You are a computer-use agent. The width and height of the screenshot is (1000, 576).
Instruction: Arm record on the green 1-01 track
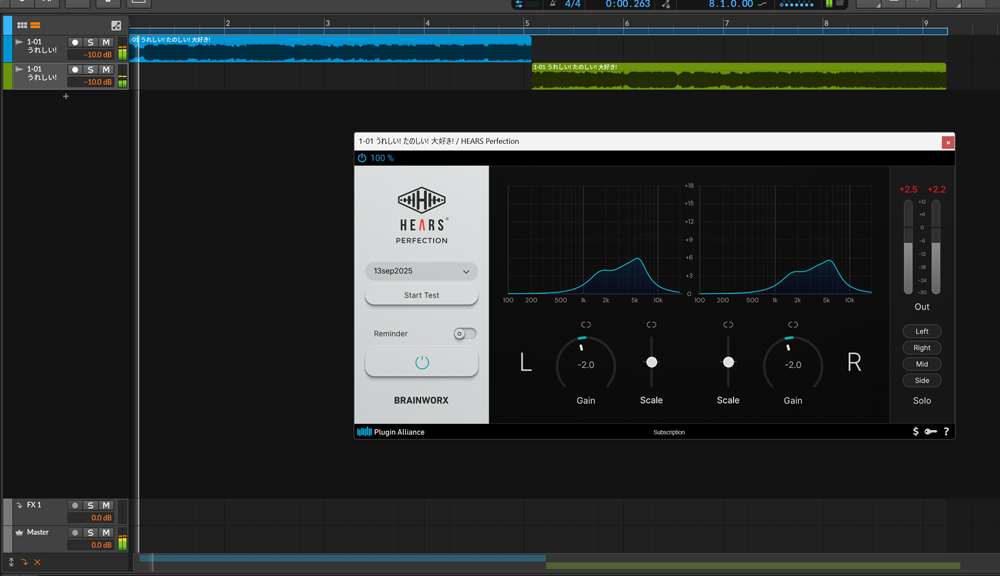[75, 70]
